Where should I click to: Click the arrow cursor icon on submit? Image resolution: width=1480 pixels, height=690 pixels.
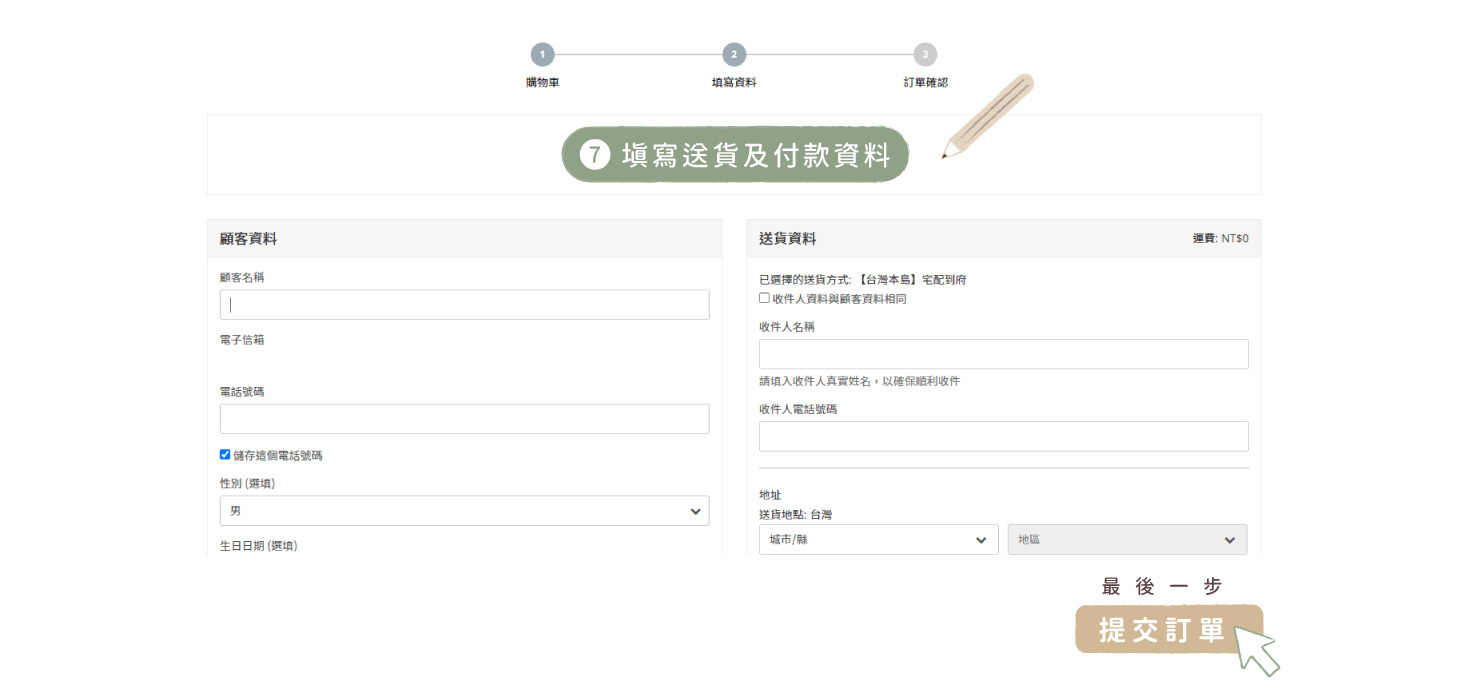[x=1257, y=649]
